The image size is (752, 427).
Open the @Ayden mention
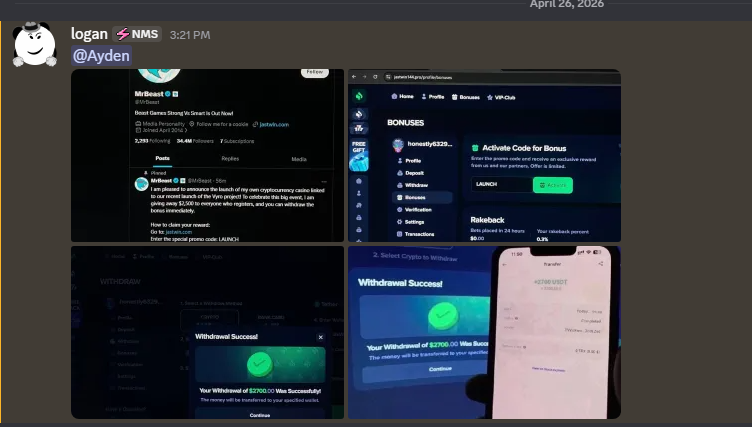point(101,56)
